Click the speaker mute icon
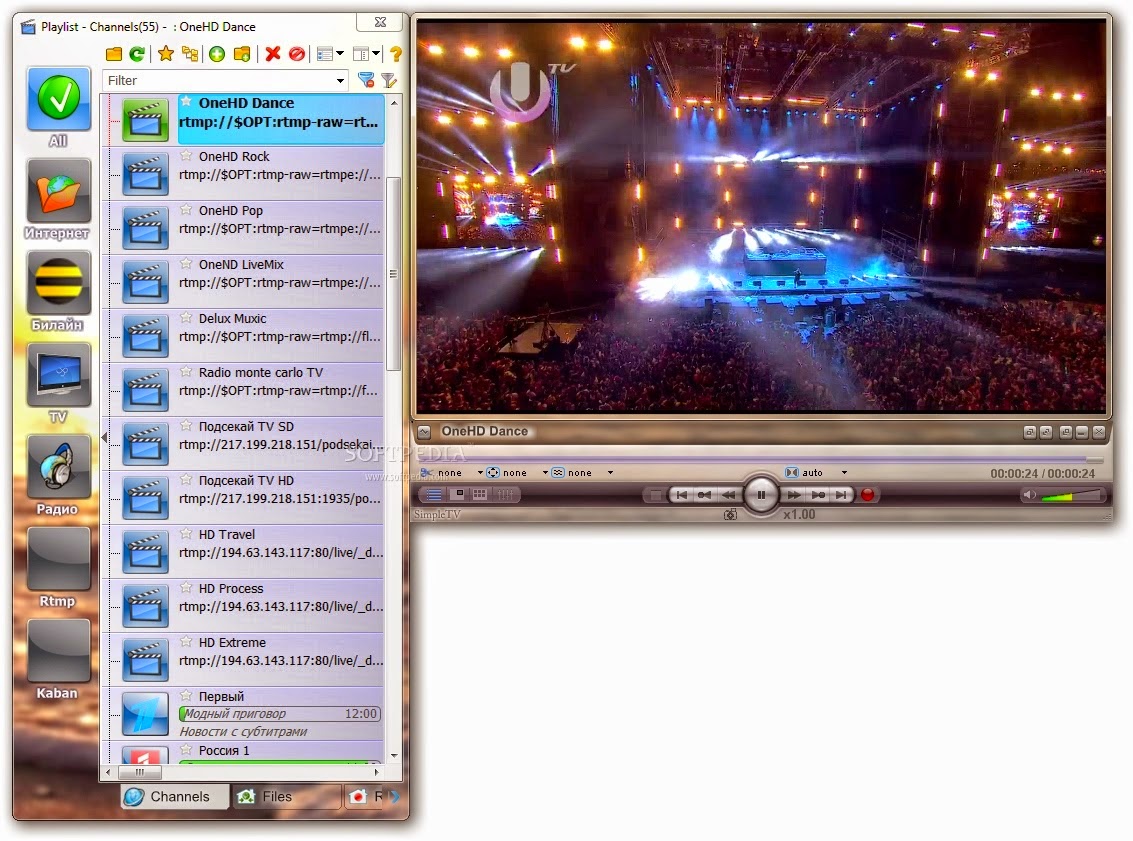 pyautogui.click(x=1029, y=495)
